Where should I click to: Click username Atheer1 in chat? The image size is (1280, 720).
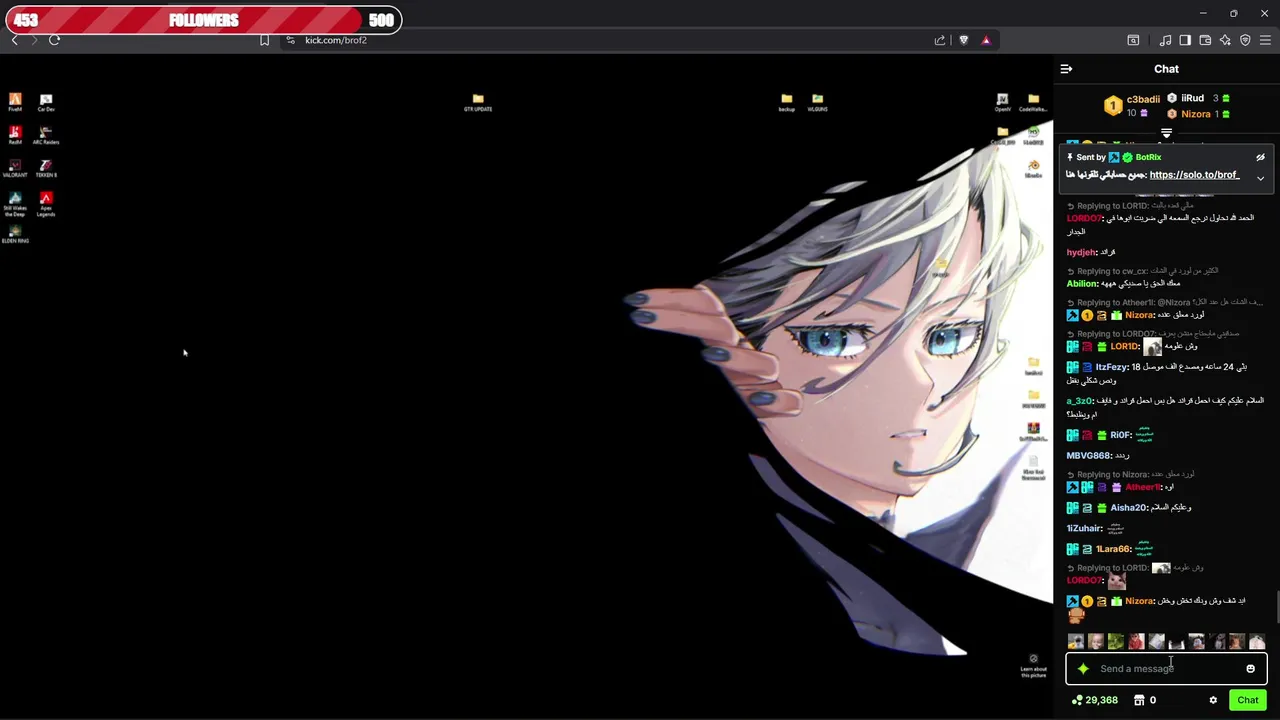1142,487
